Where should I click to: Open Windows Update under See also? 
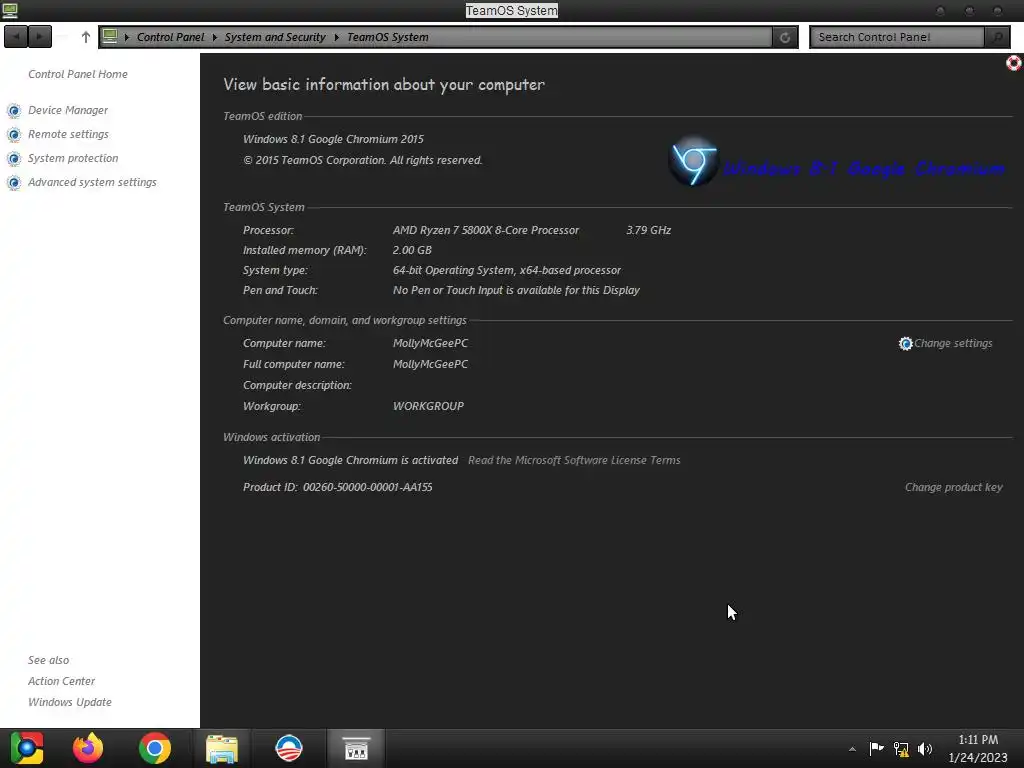[x=70, y=701]
